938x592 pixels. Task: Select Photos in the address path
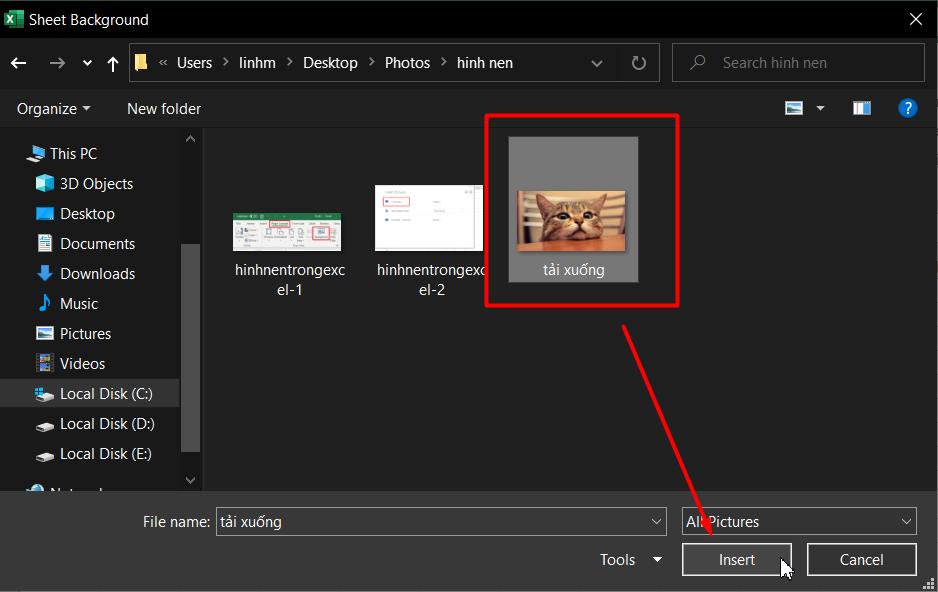pyautogui.click(x=407, y=63)
